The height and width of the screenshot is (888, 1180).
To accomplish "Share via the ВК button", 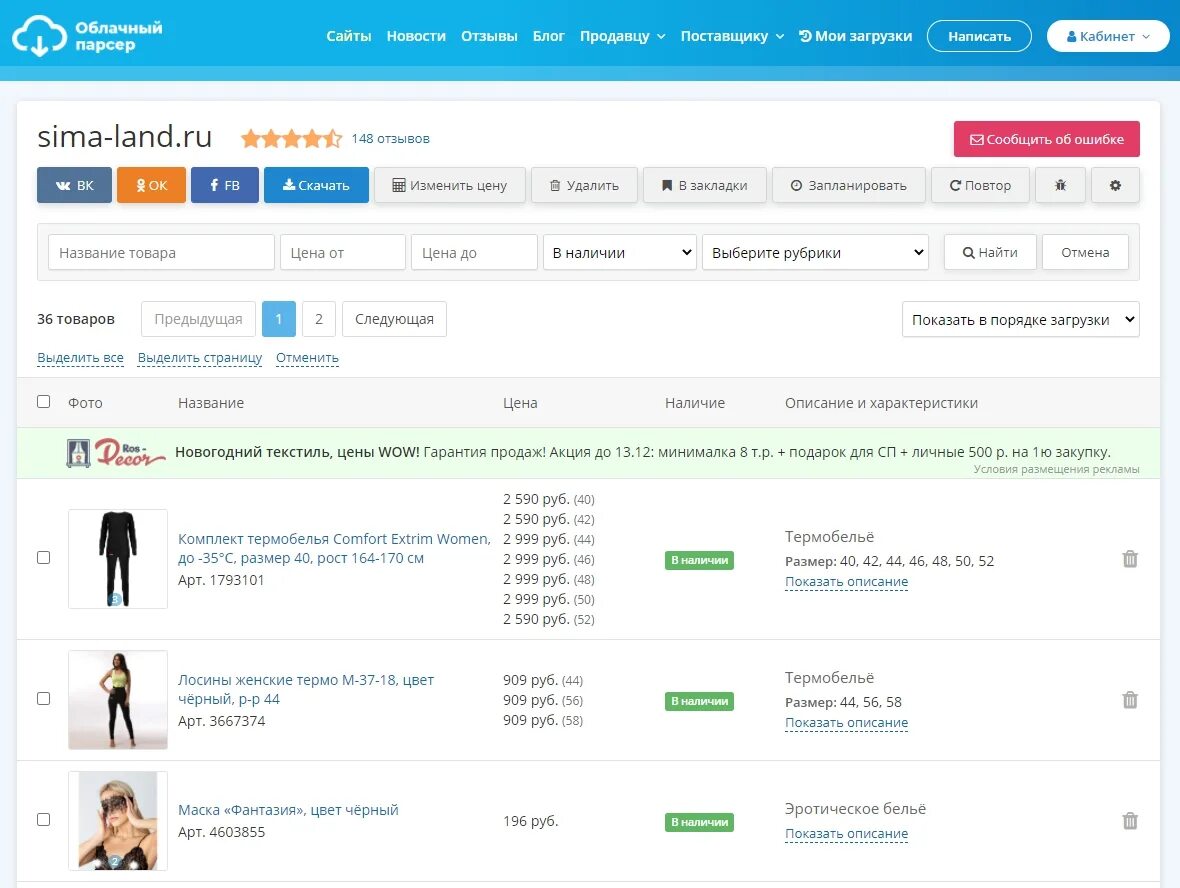I will [x=75, y=185].
